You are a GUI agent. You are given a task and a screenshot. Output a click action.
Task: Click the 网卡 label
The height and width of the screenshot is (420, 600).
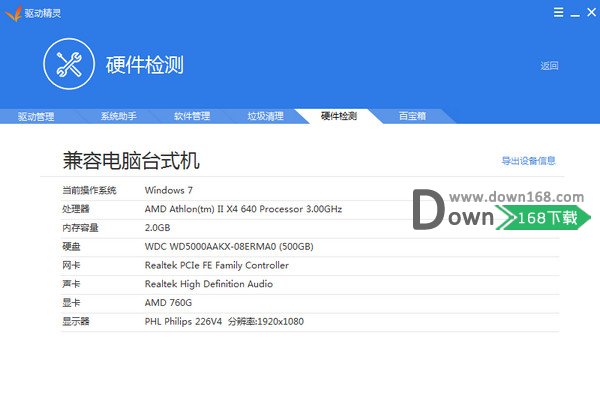click(71, 265)
